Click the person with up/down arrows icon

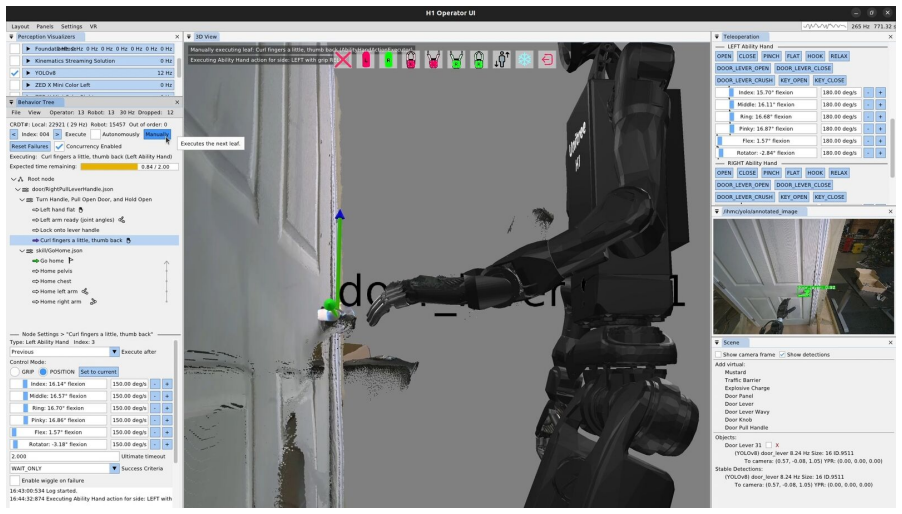(x=502, y=60)
